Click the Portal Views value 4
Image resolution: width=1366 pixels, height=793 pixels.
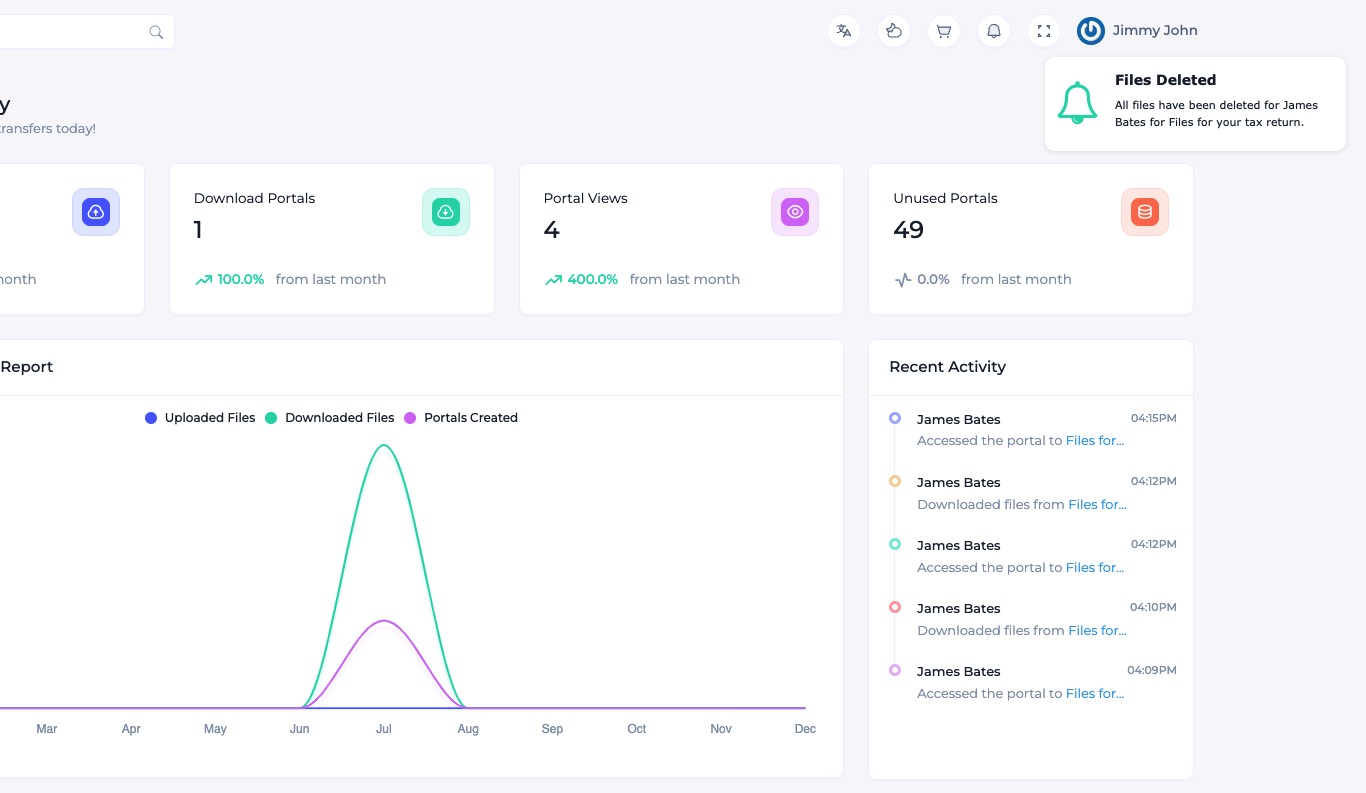point(551,230)
